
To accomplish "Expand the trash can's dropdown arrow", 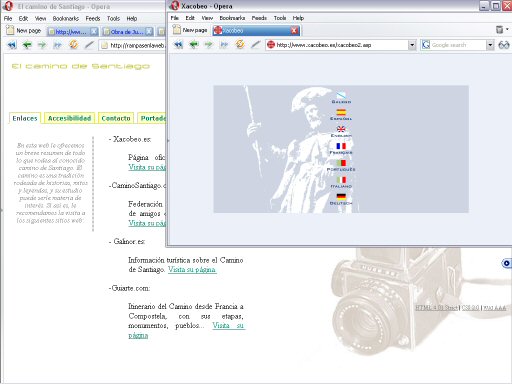I will coord(507,30).
